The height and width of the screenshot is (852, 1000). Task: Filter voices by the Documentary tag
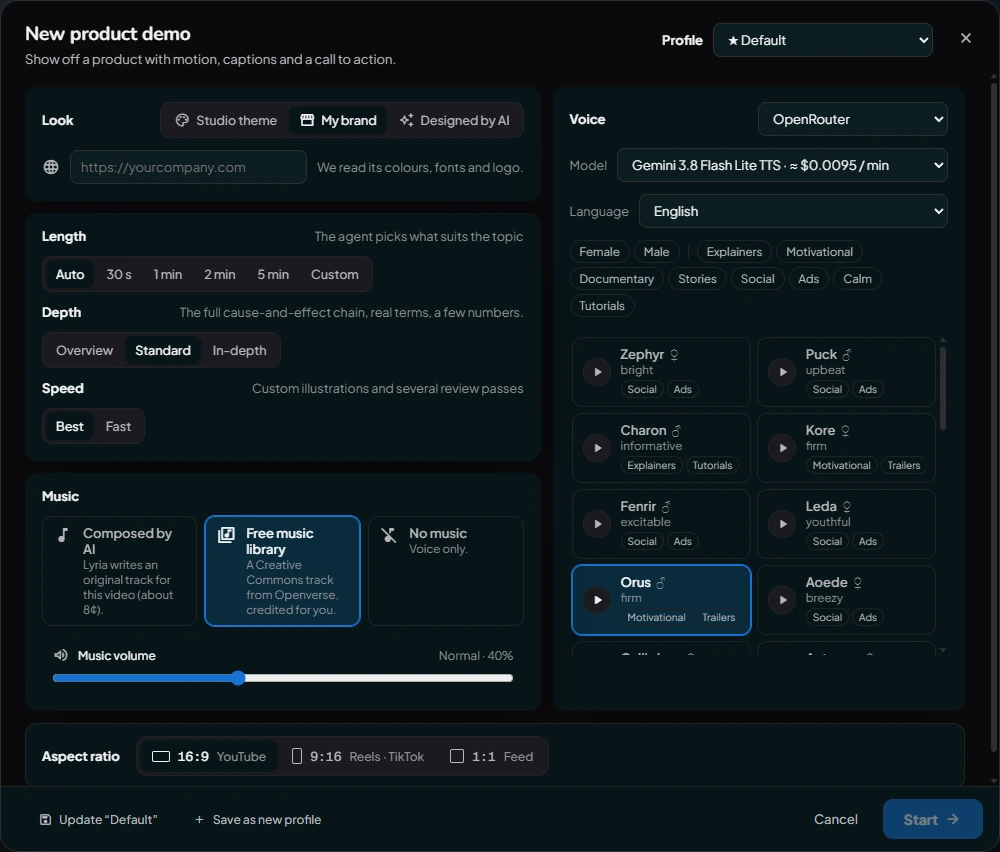(x=617, y=279)
